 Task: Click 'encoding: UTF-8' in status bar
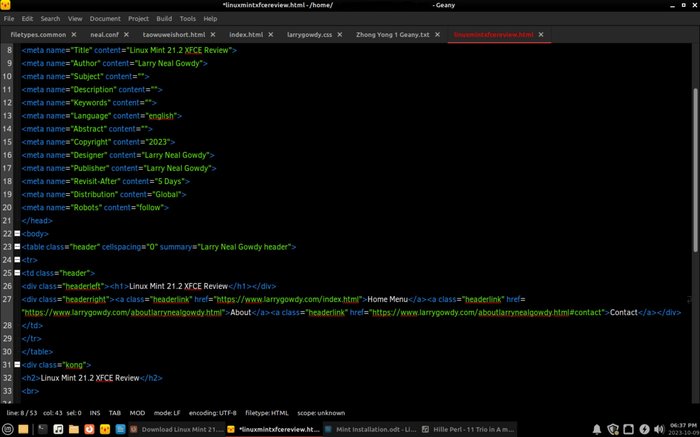tap(212, 413)
